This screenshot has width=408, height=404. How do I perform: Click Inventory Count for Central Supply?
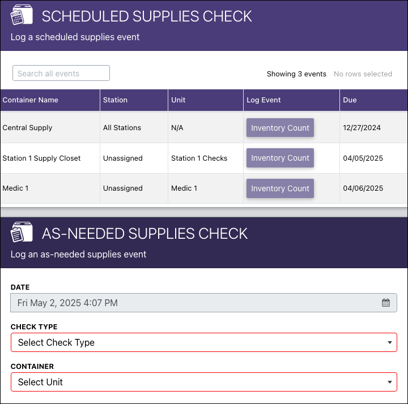[x=280, y=128]
